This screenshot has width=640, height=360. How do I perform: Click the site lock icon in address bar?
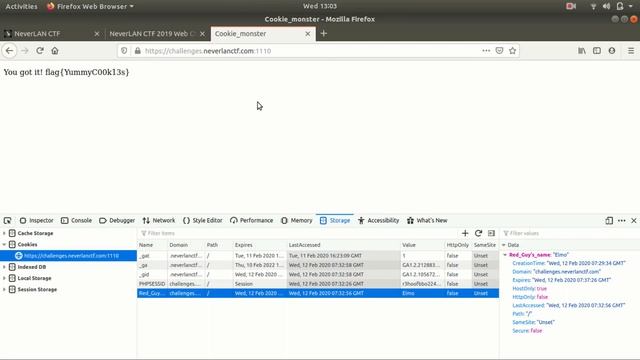point(138,51)
